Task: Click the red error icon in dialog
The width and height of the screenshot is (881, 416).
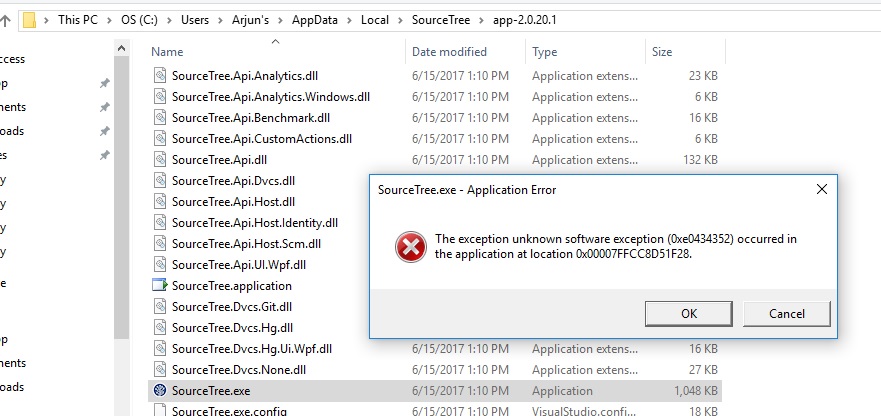Action: pyautogui.click(x=411, y=247)
